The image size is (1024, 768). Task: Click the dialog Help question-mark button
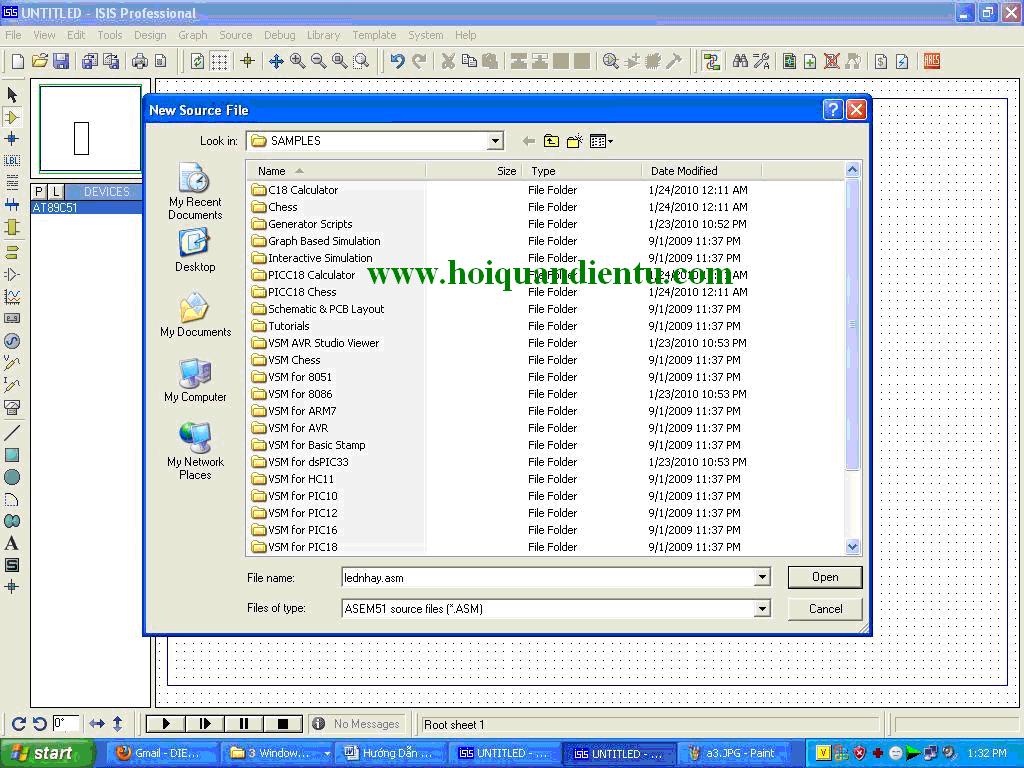833,110
